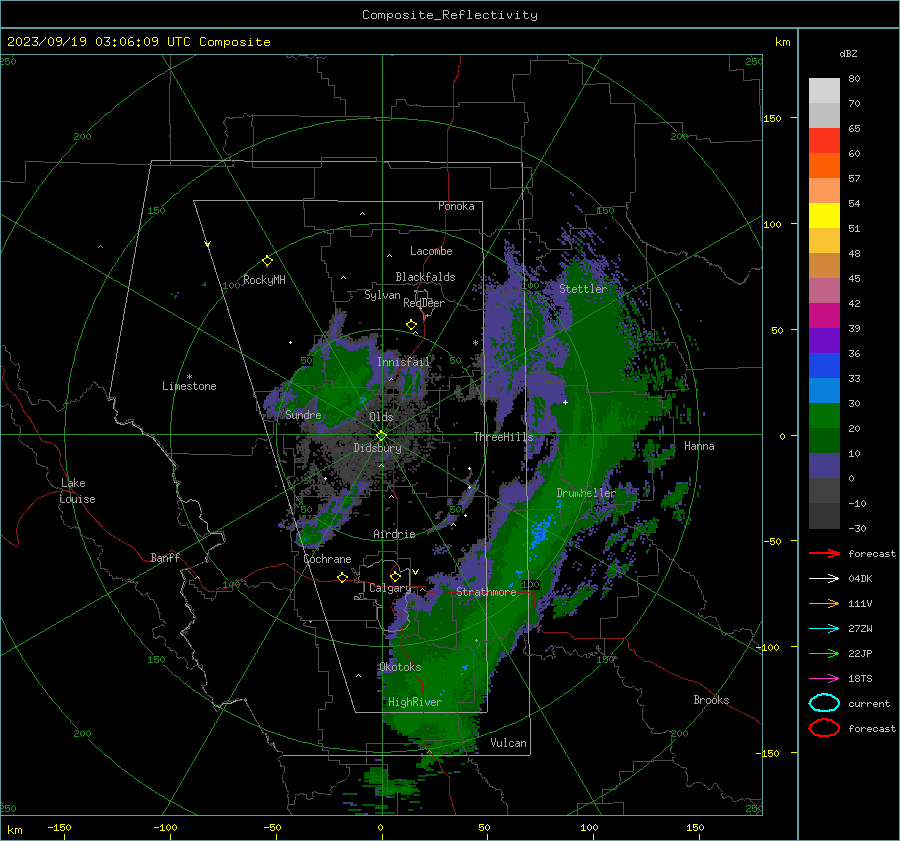Click the radar-site diamond at Didsbury center

[x=381, y=436]
